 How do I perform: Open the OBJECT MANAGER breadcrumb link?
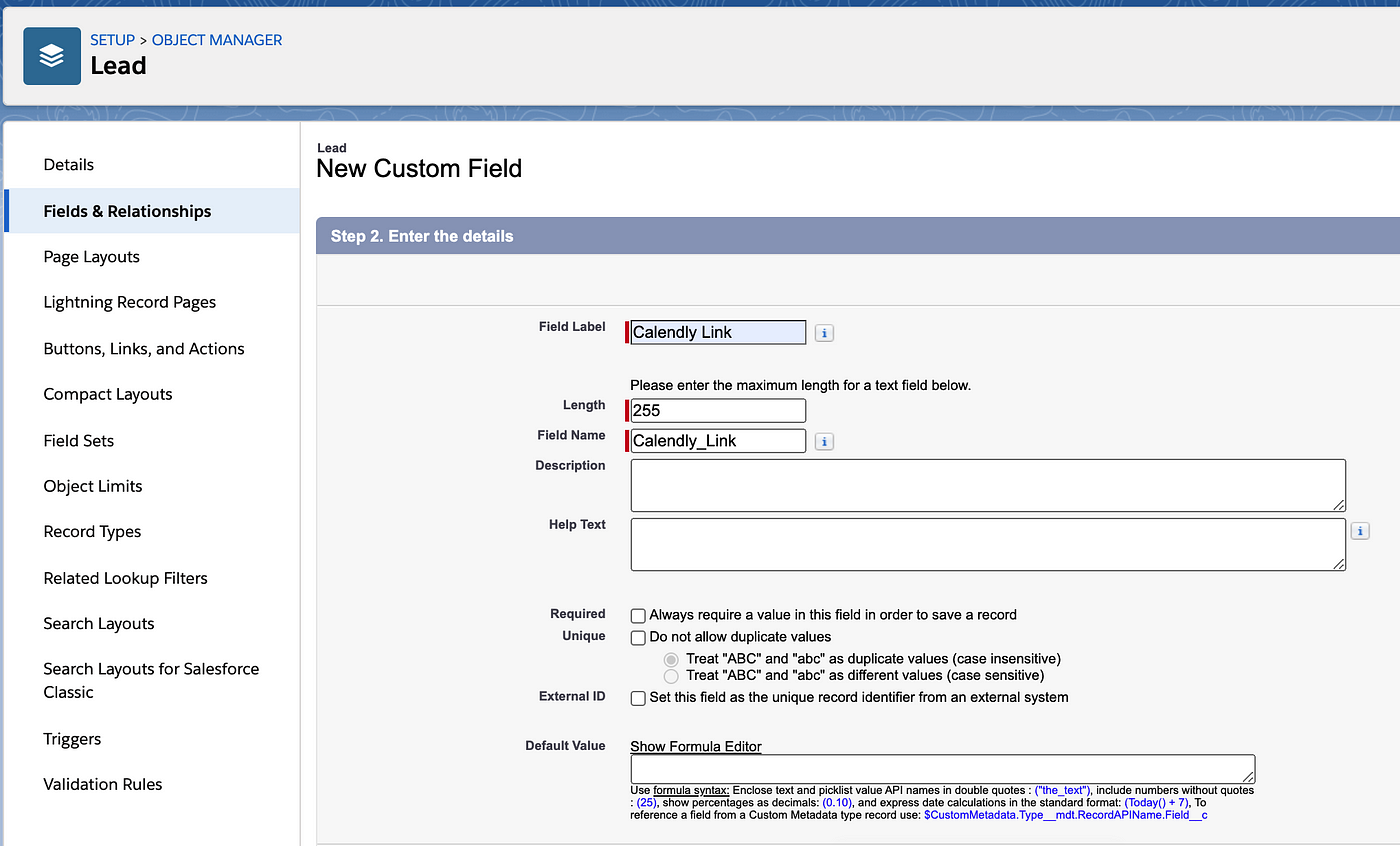[x=217, y=40]
